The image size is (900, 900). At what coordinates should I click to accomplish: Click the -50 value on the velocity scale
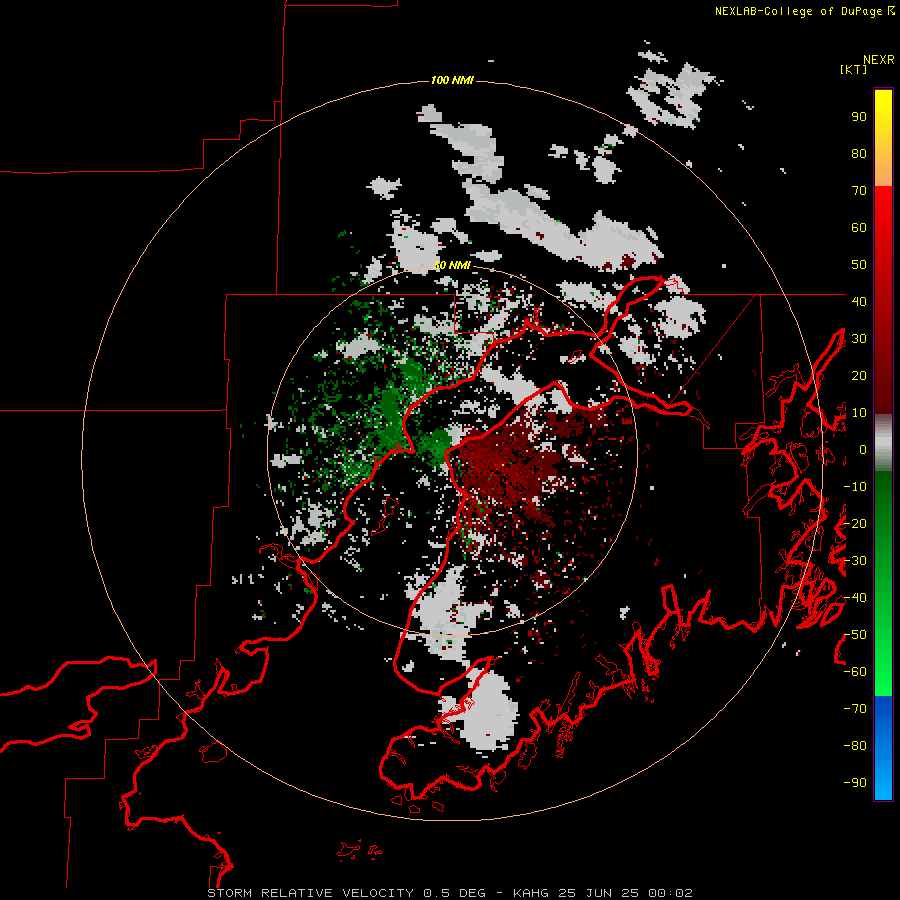pyautogui.click(x=855, y=635)
